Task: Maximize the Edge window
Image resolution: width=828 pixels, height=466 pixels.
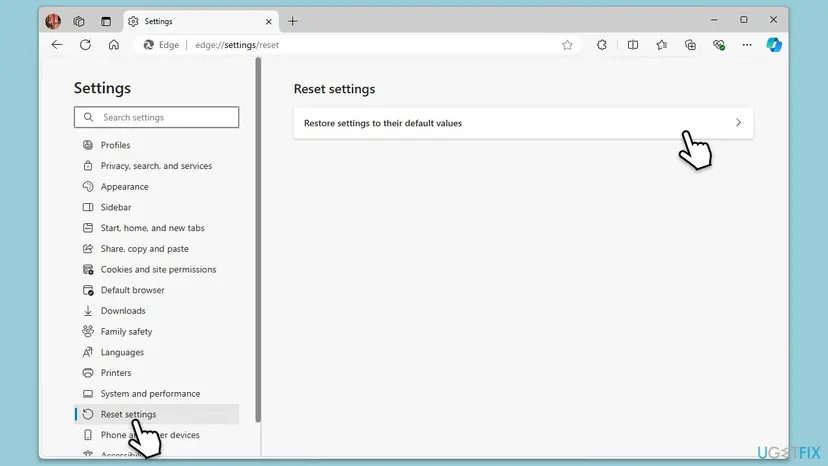Action: pyautogui.click(x=744, y=20)
